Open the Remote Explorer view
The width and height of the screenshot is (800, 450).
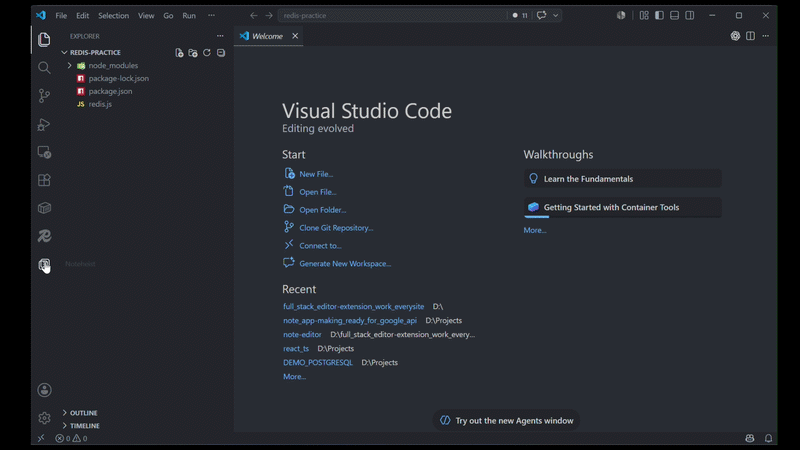[44, 152]
